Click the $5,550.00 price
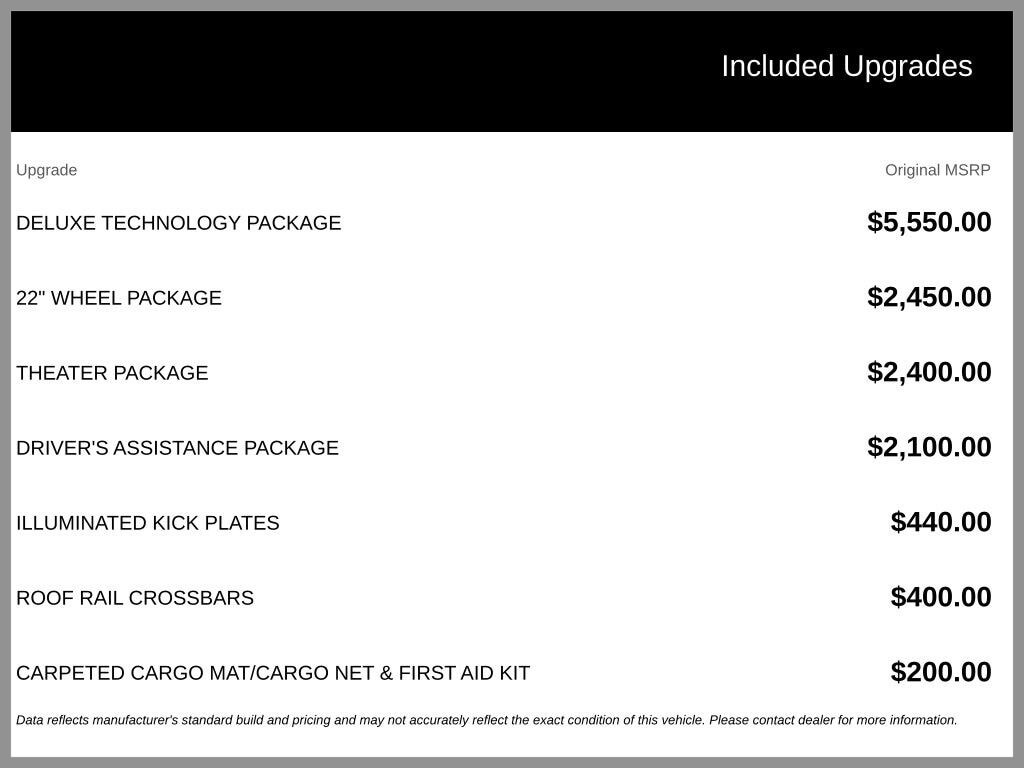The image size is (1024, 768). (929, 222)
